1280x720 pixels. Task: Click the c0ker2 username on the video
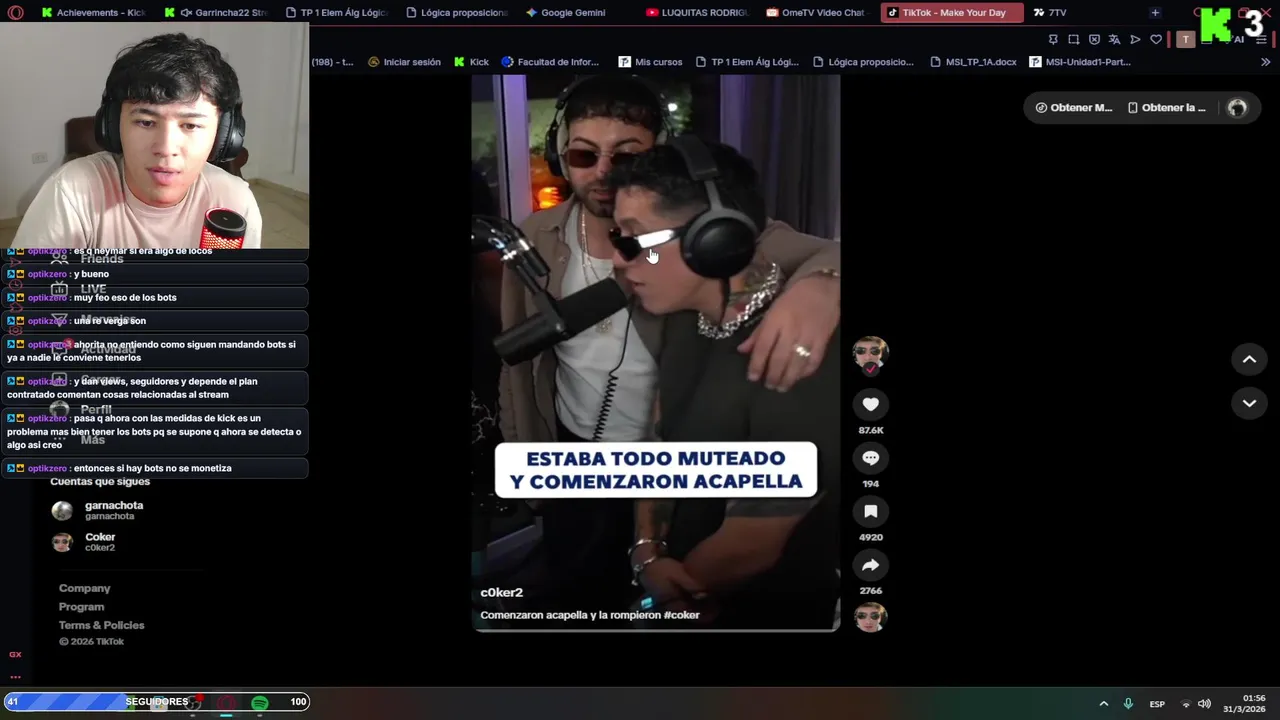pyautogui.click(x=501, y=593)
